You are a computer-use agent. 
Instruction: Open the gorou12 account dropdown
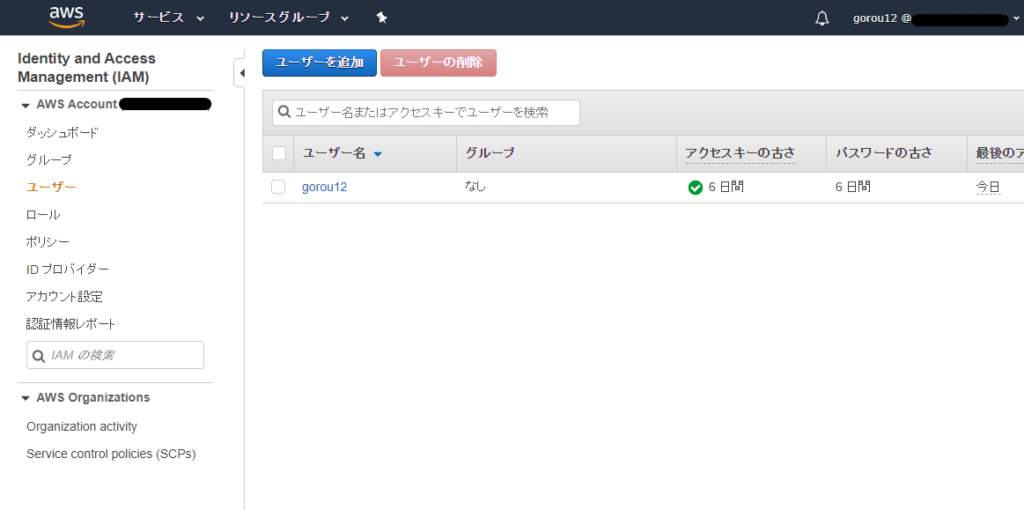point(936,18)
